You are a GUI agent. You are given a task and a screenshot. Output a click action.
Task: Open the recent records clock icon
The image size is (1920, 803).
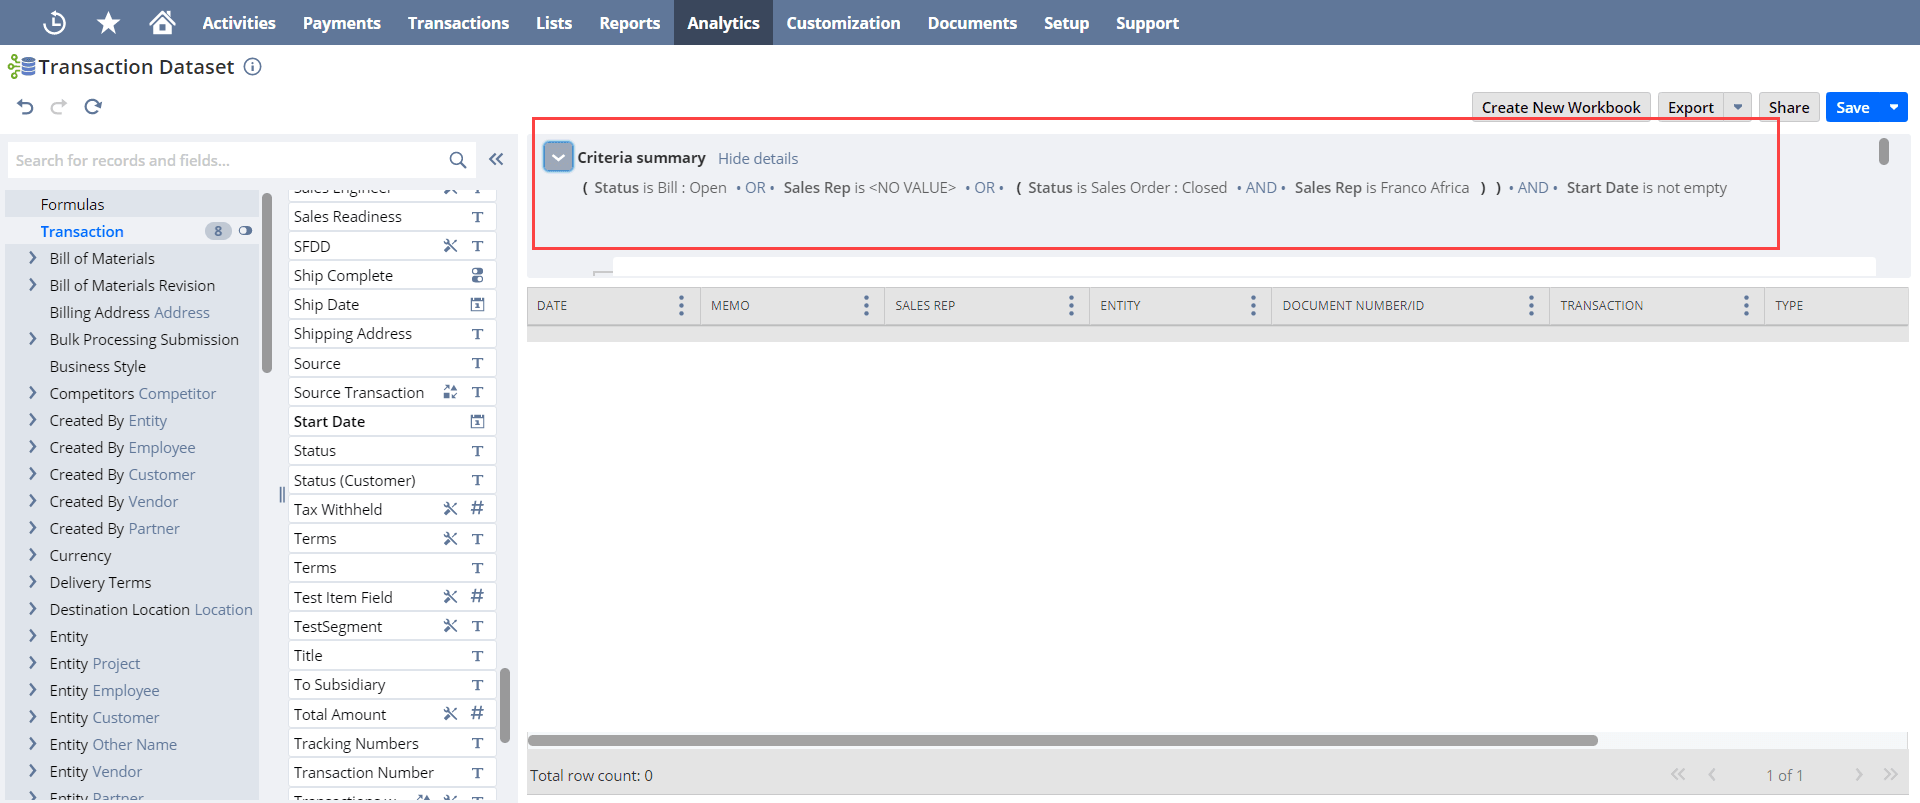(x=55, y=22)
